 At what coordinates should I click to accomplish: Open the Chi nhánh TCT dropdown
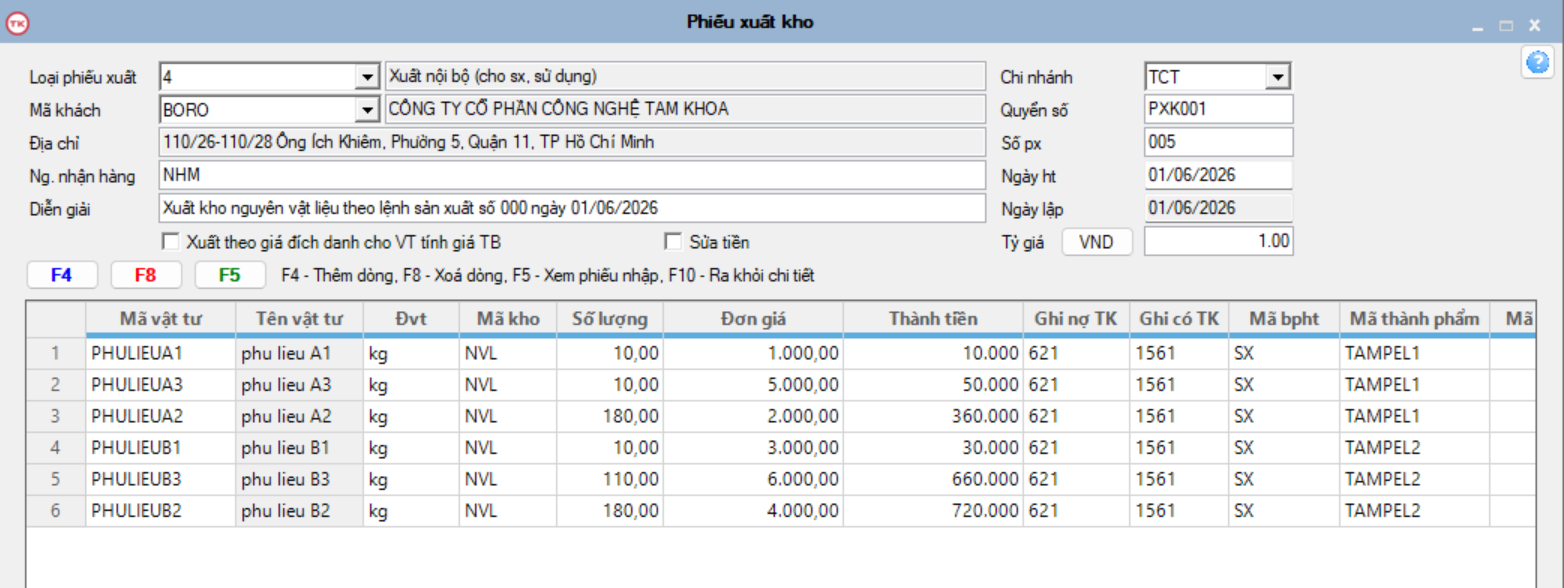click(x=1277, y=77)
